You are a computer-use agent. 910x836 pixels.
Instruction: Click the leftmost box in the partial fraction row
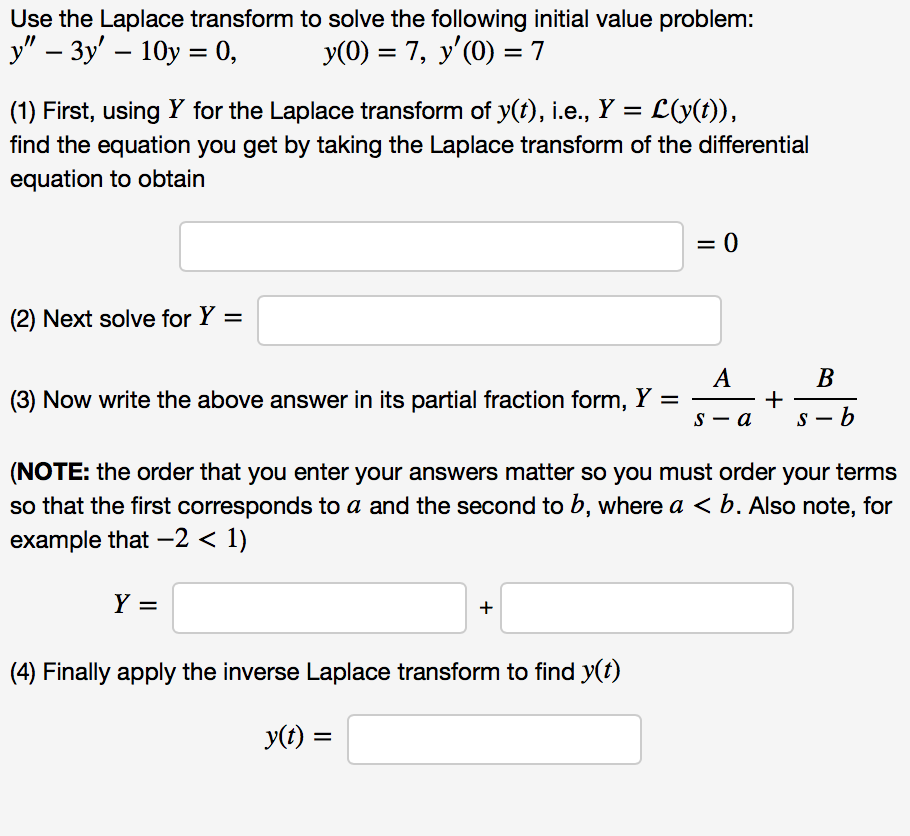(x=319, y=607)
